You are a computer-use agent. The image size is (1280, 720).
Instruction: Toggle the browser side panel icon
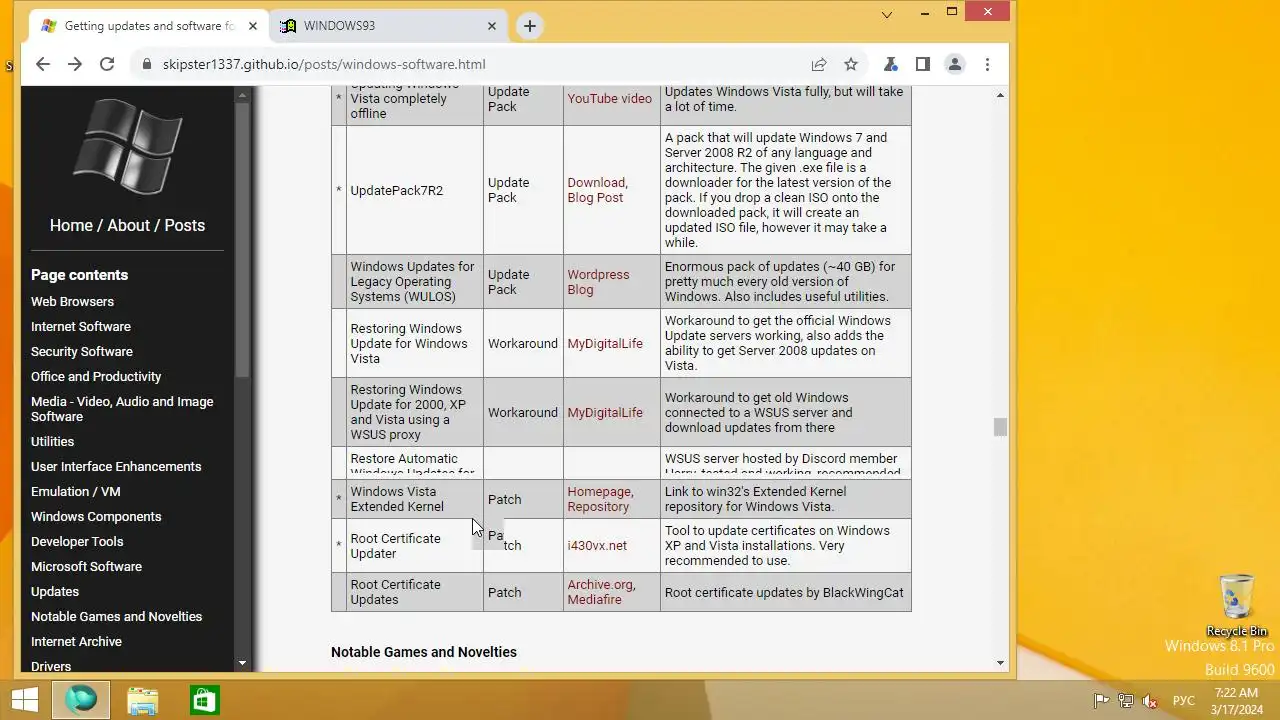[923, 64]
